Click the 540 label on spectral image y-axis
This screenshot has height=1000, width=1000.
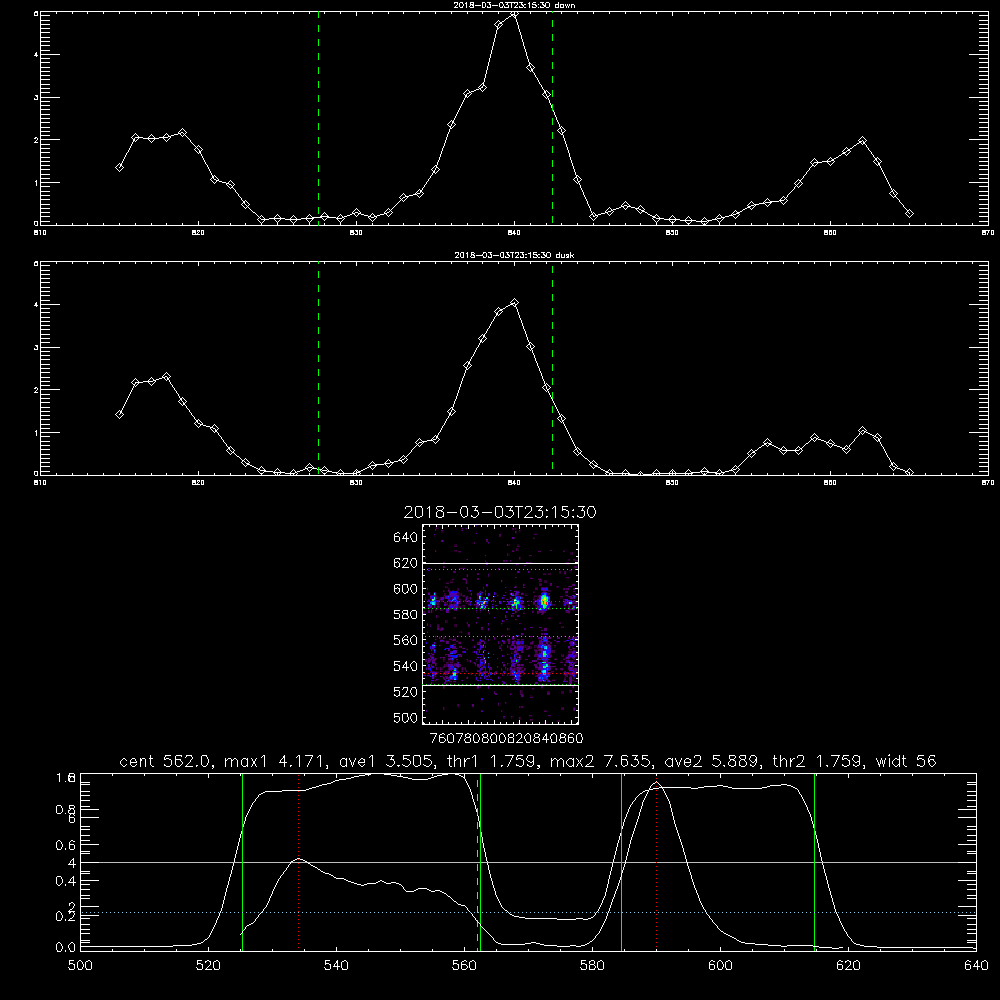pos(406,666)
